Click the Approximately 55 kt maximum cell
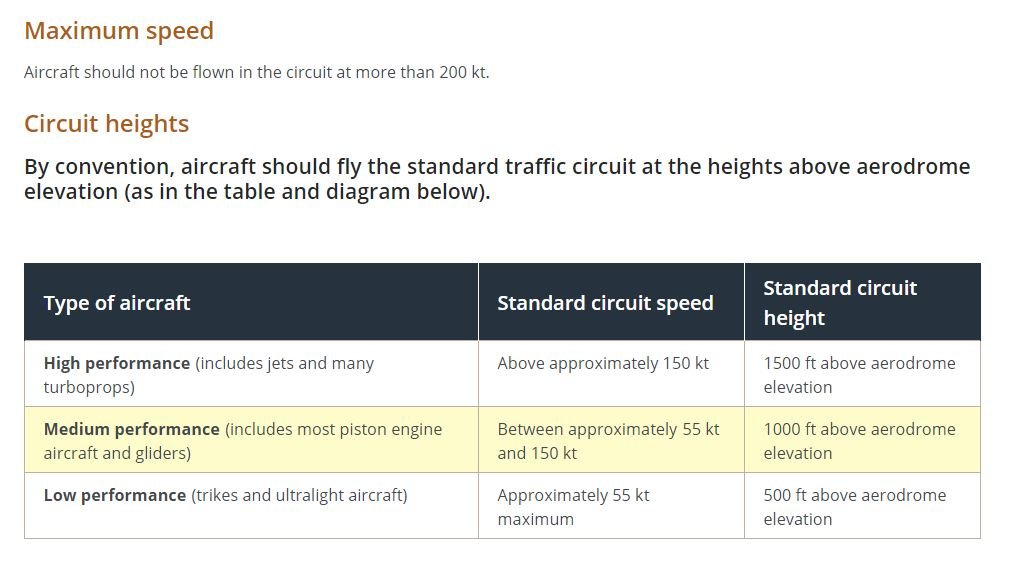 click(x=612, y=506)
